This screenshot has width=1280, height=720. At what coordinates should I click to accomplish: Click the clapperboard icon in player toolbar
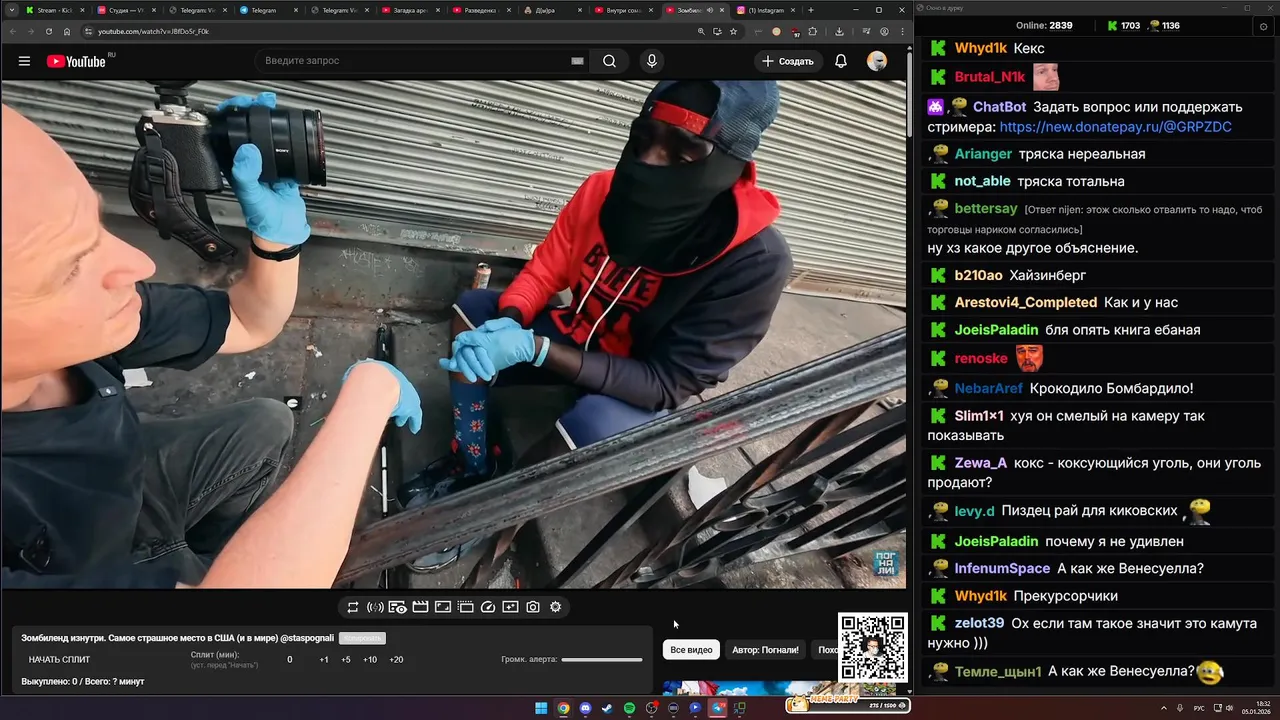420,607
